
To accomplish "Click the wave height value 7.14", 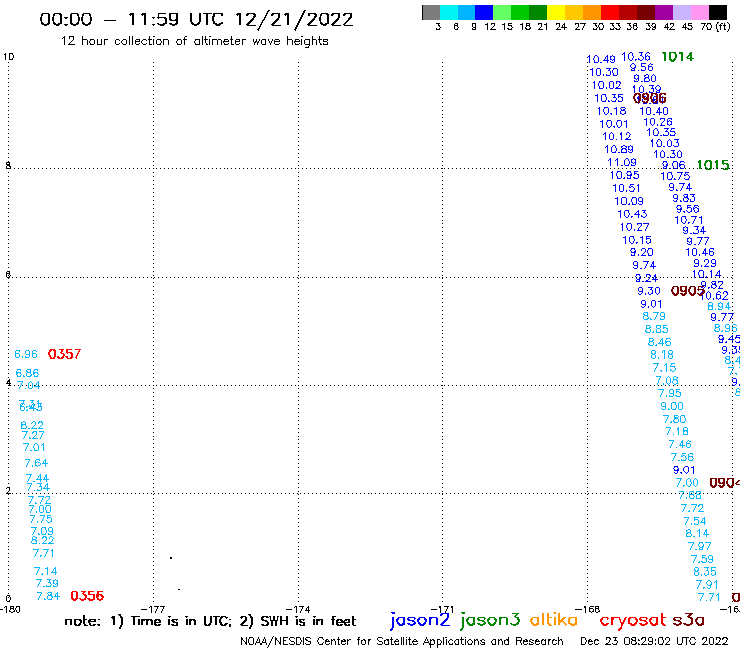I will (x=46, y=572).
